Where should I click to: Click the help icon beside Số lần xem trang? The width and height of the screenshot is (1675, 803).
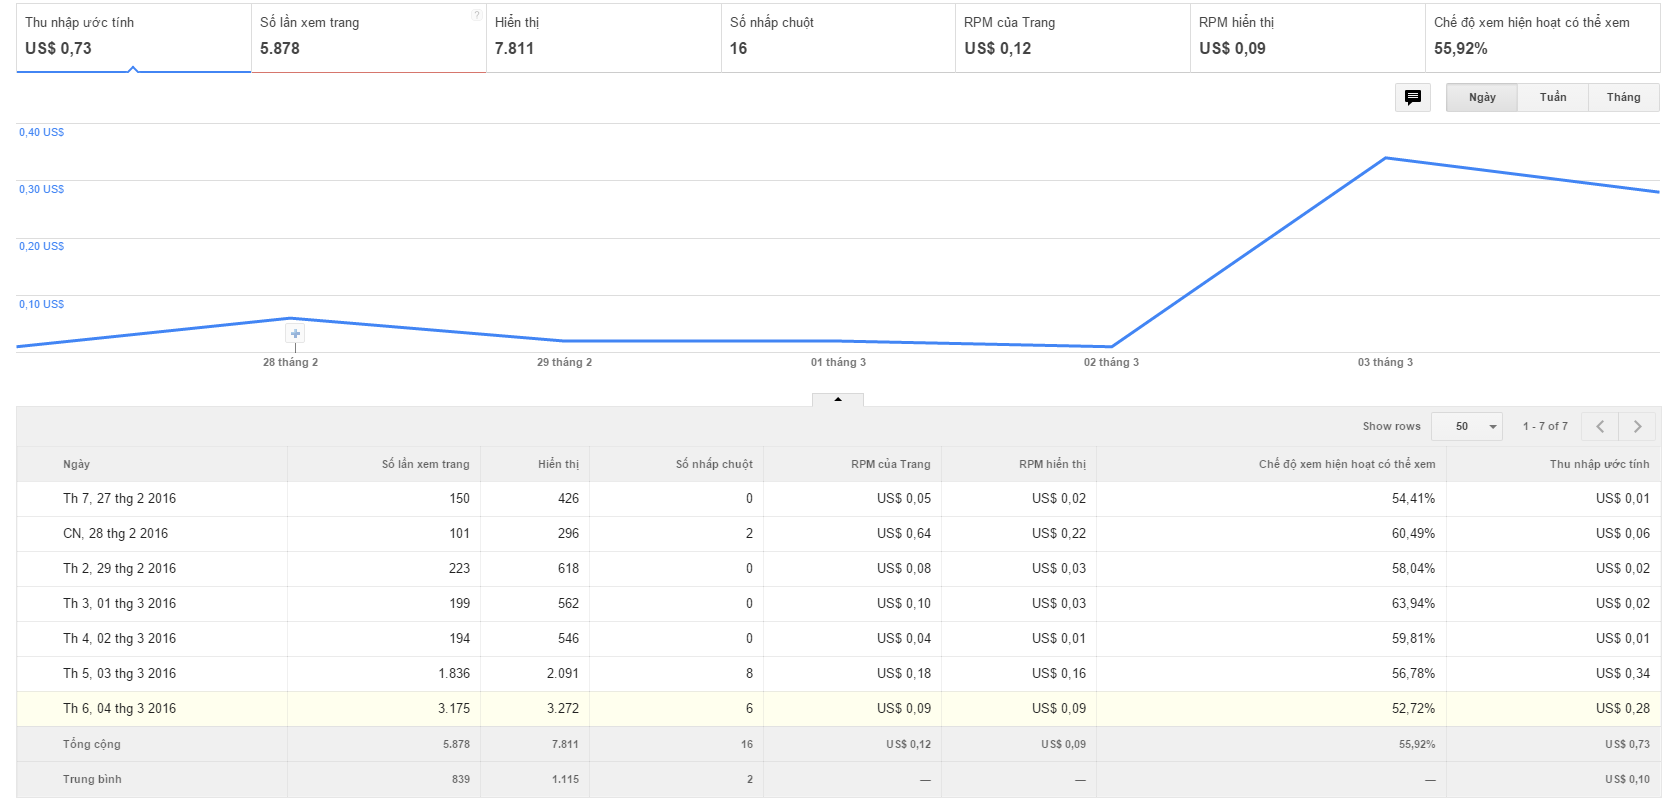point(476,15)
